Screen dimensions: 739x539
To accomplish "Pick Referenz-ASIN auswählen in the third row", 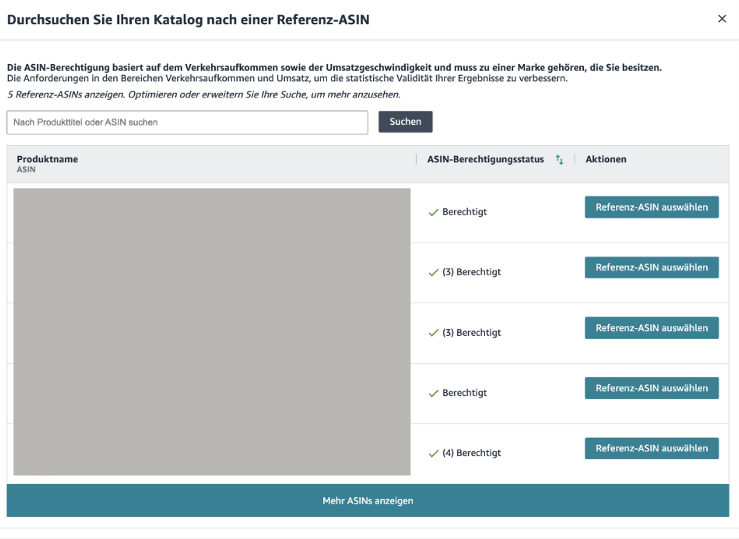I will 651,328.
